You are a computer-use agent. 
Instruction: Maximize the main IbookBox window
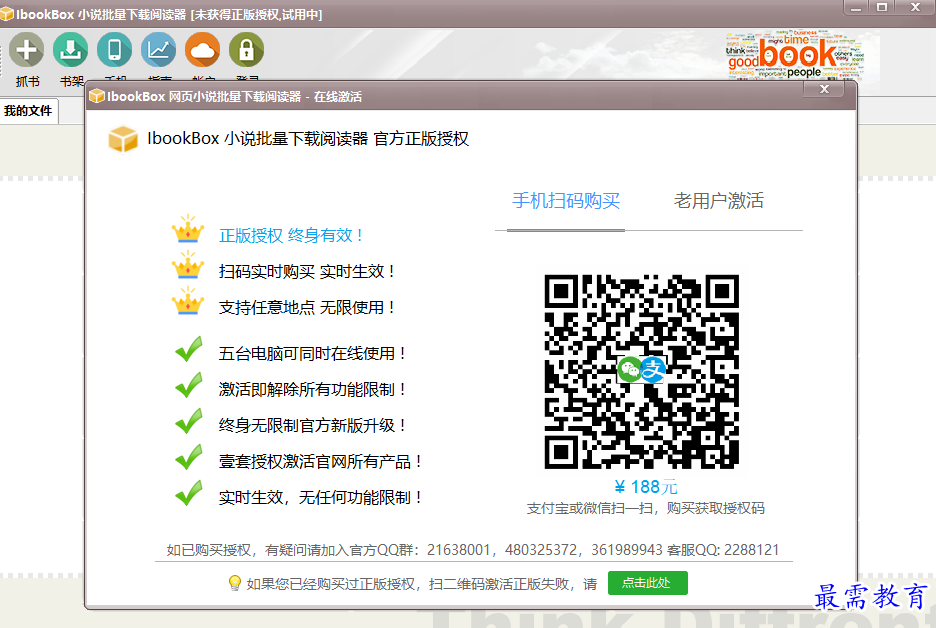point(882,7)
